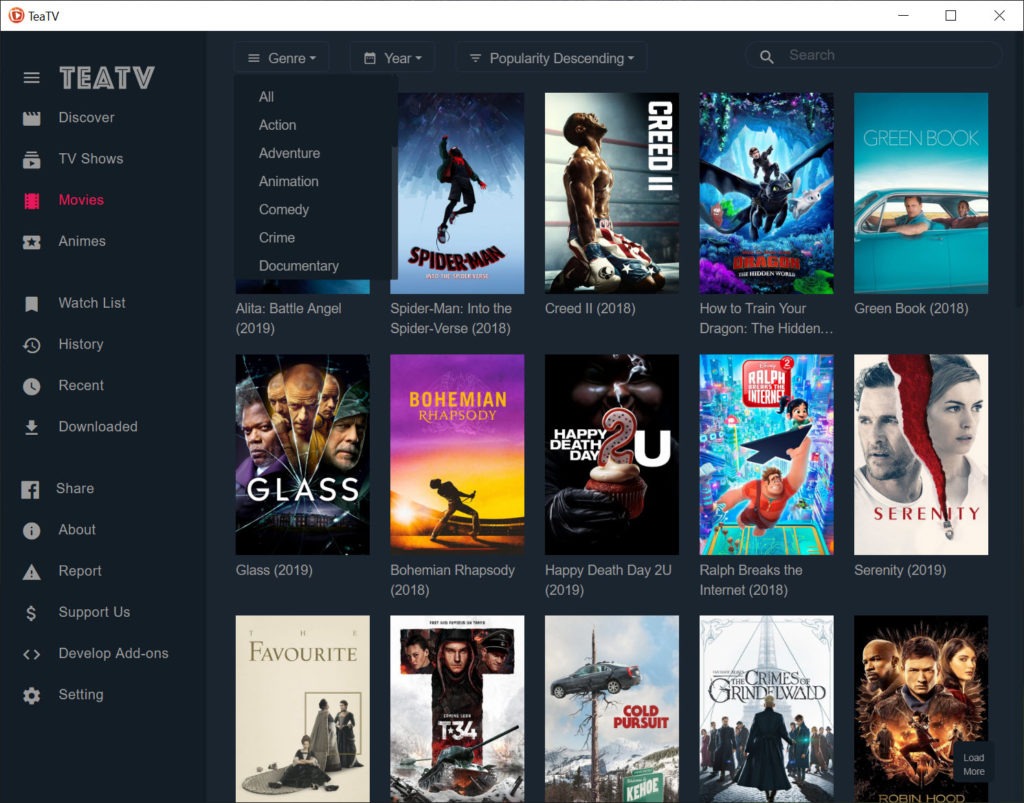Click the Creed II (2018) title text

pyautogui.click(x=590, y=308)
